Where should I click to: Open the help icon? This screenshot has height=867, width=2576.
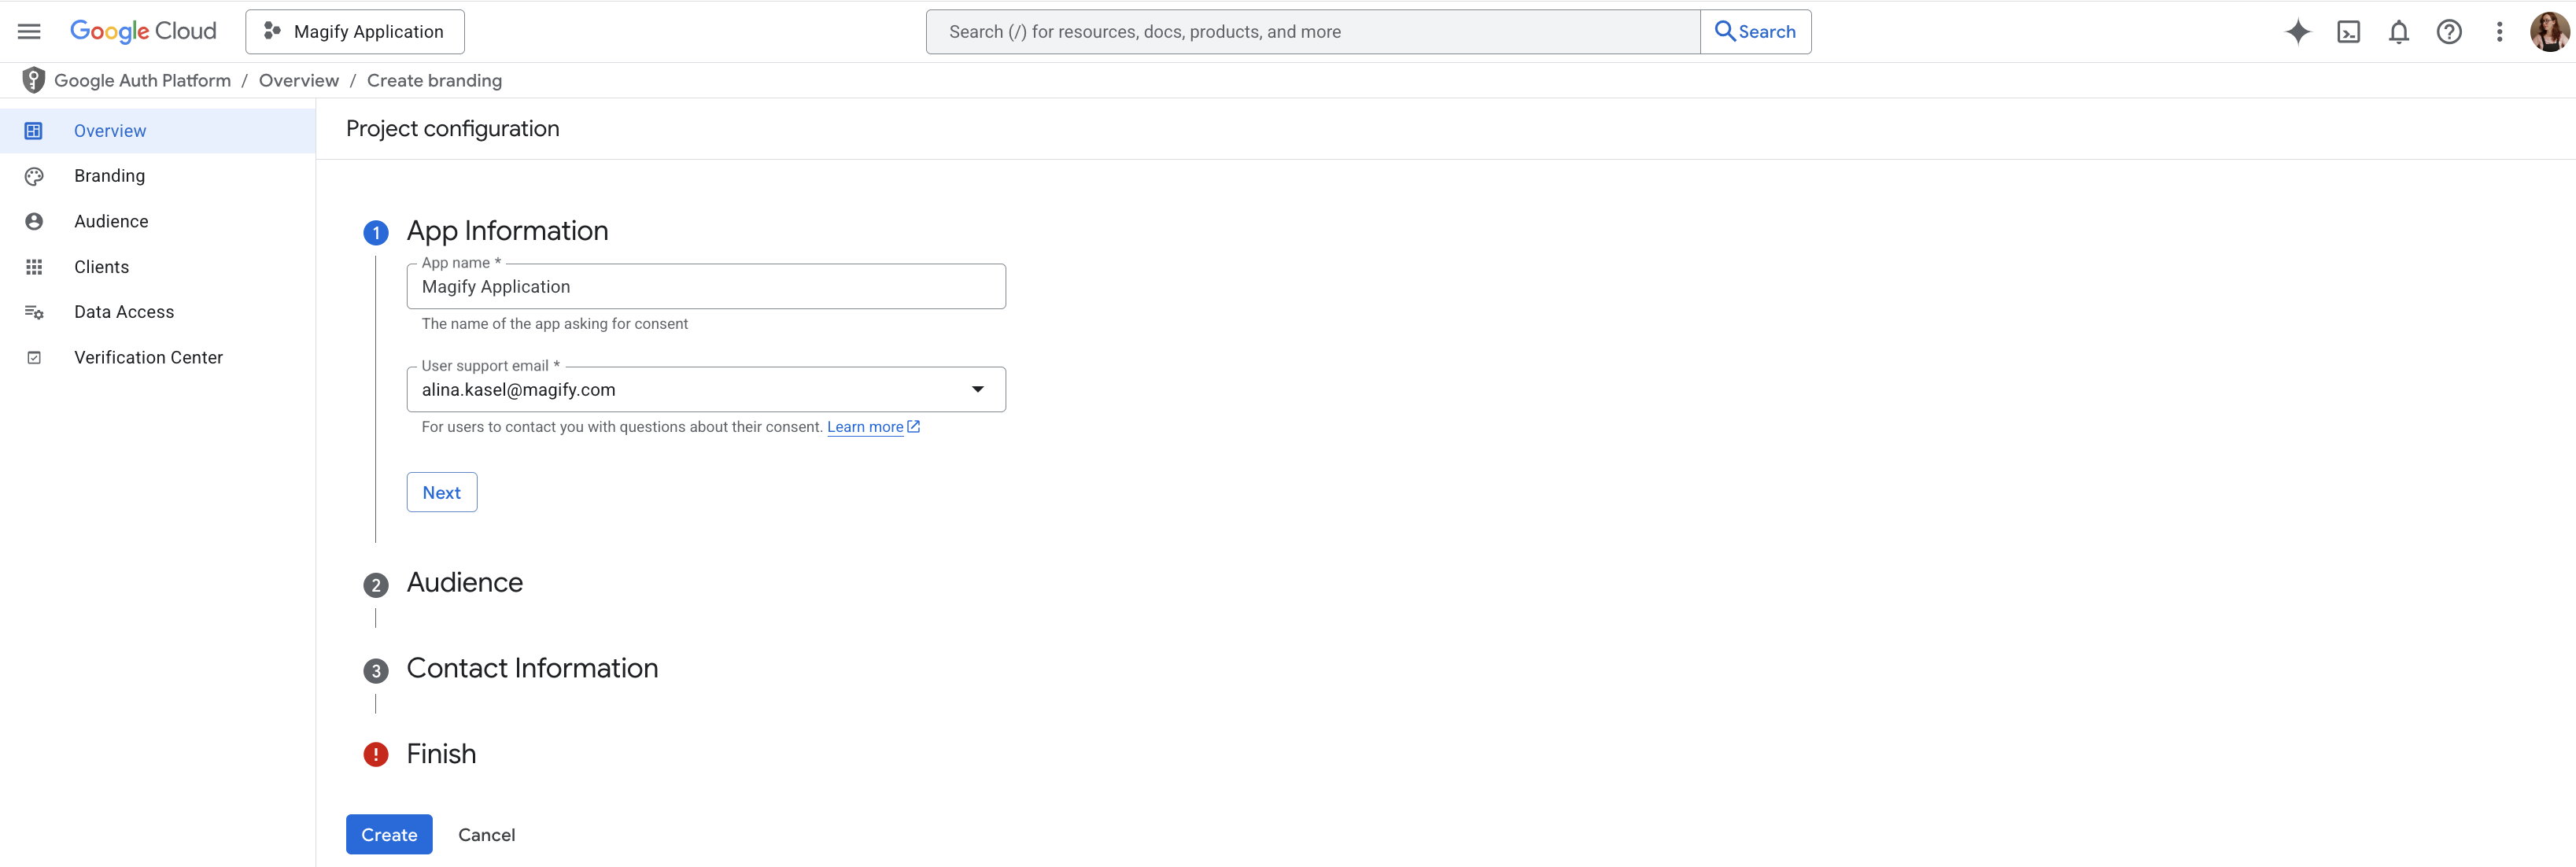[2449, 31]
